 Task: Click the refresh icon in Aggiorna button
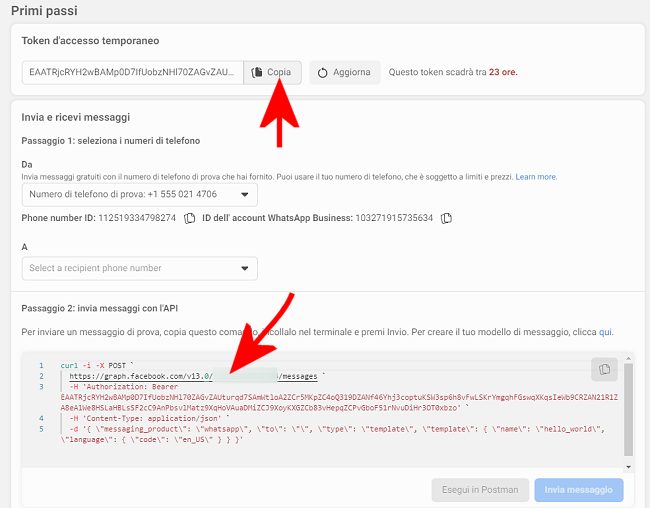323,73
